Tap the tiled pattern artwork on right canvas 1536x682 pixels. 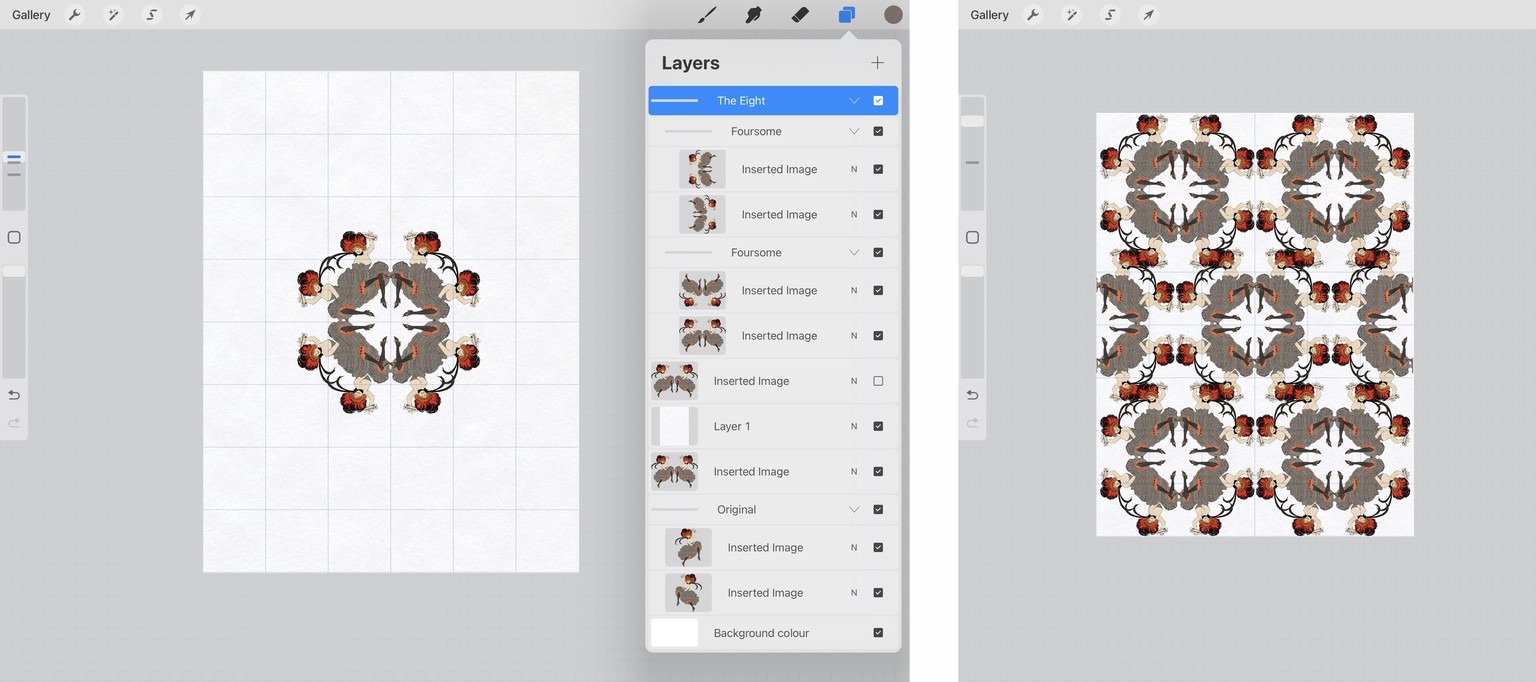point(1255,324)
